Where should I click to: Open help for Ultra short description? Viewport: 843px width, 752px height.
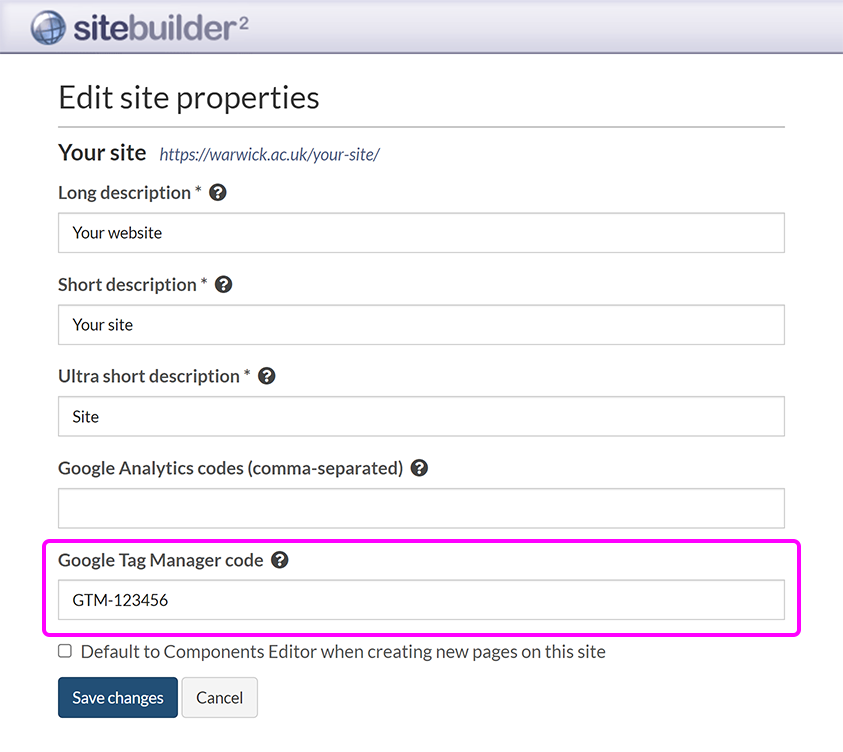pyautogui.click(x=266, y=376)
